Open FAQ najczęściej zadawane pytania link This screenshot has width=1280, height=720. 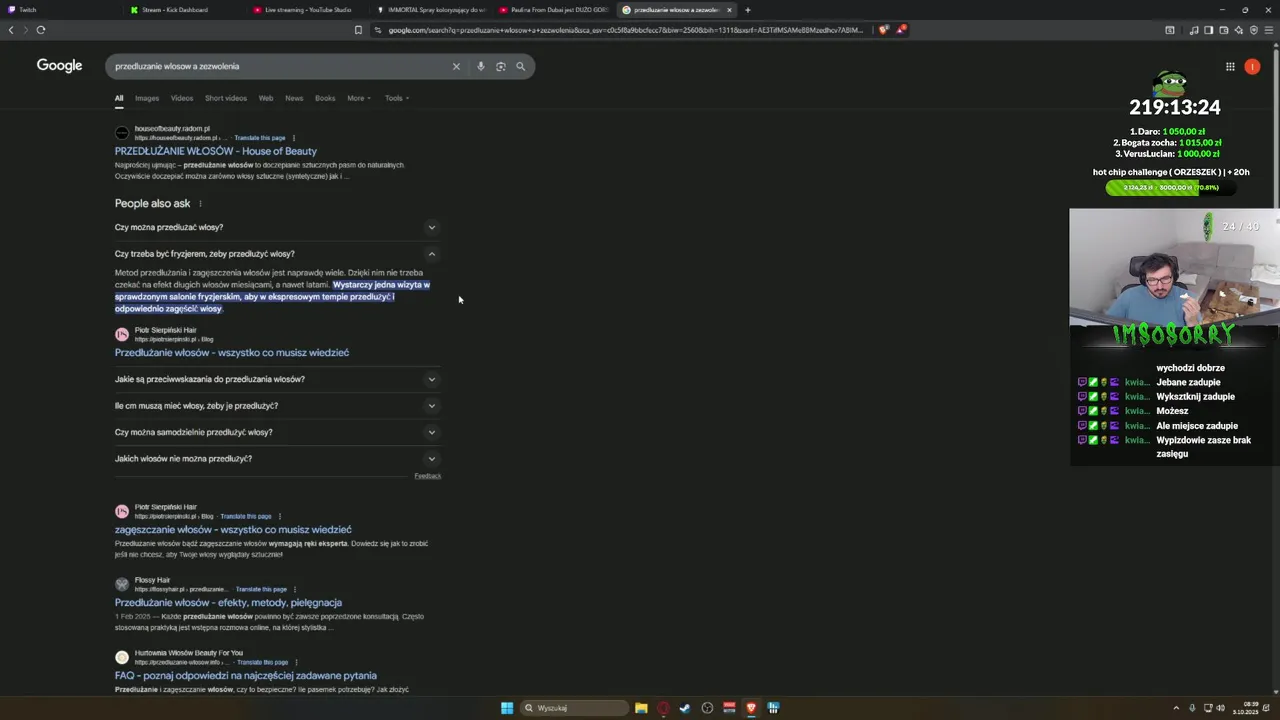point(245,676)
